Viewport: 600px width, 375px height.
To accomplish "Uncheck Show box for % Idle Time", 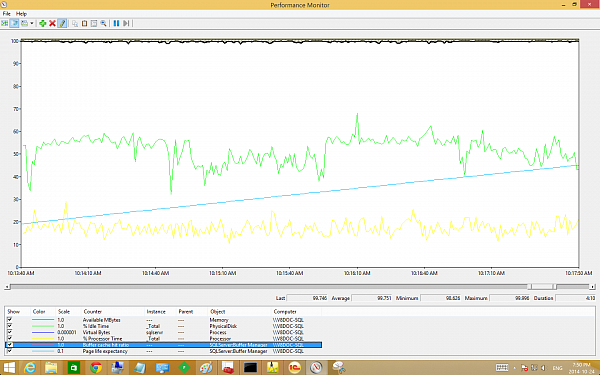I will click(10, 326).
